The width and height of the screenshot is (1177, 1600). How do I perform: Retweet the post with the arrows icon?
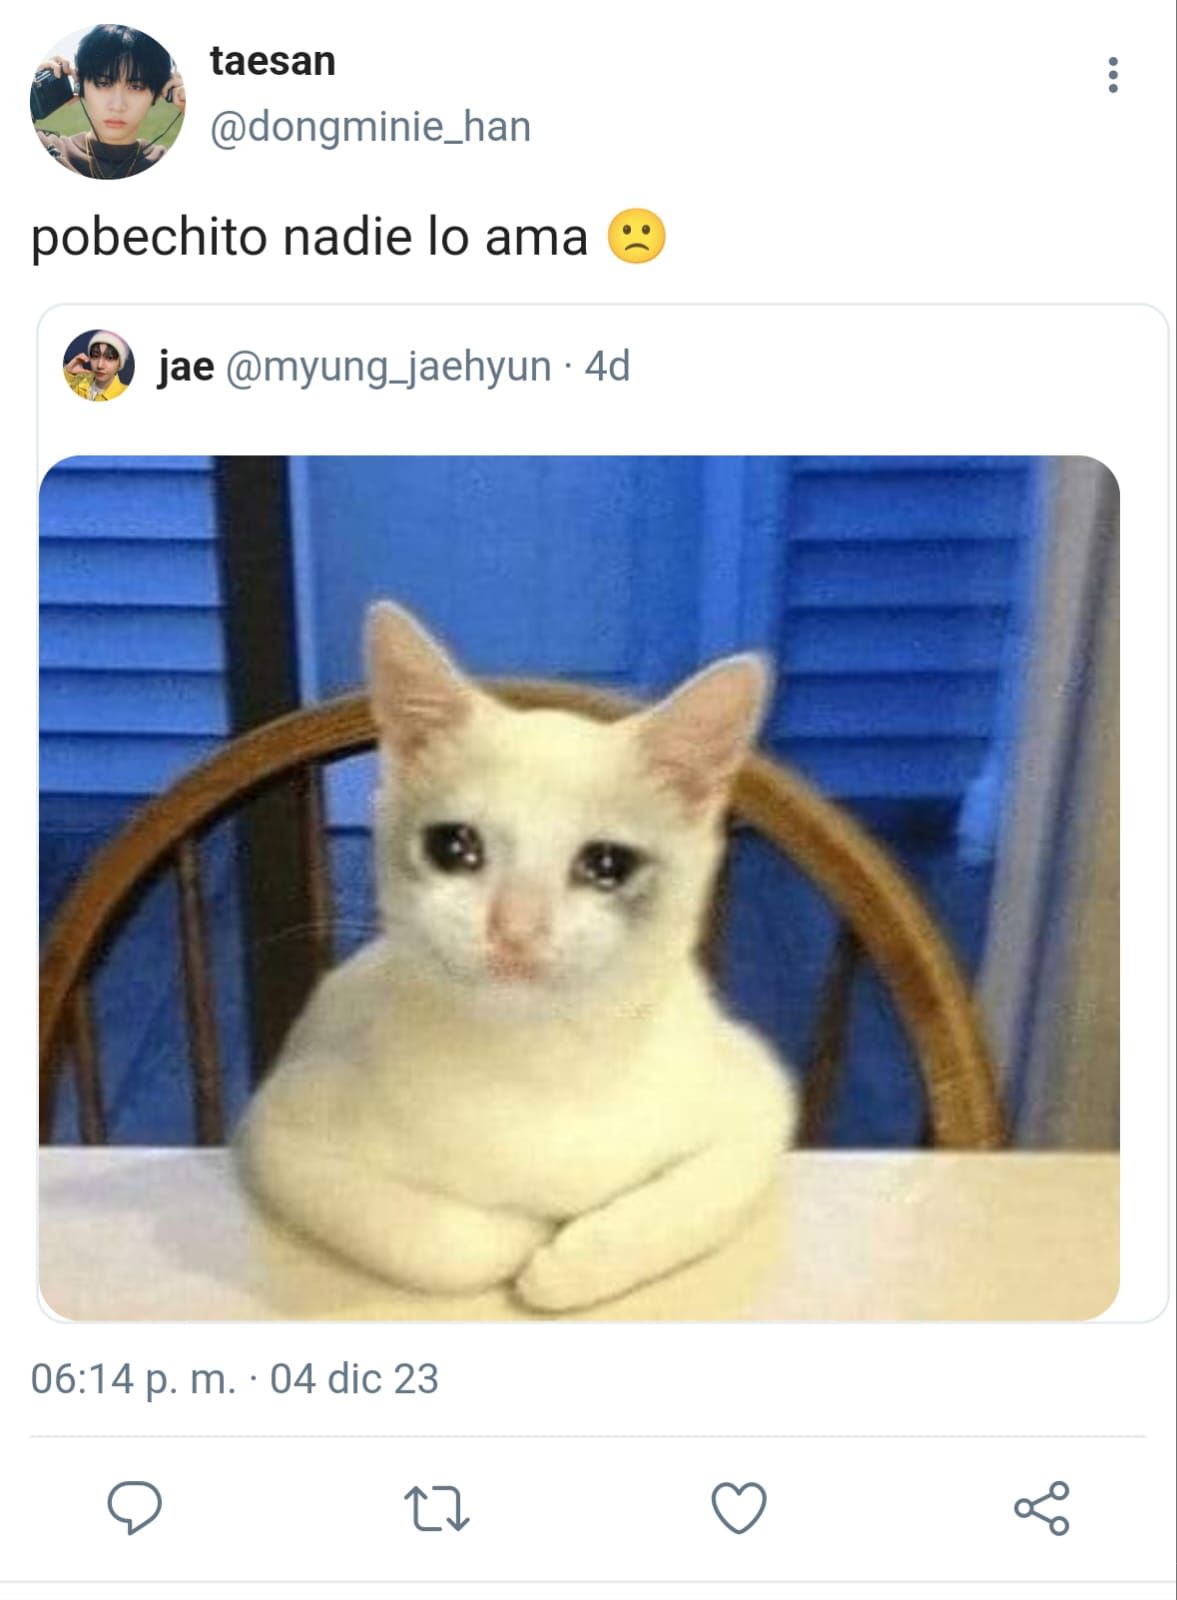(436, 1509)
